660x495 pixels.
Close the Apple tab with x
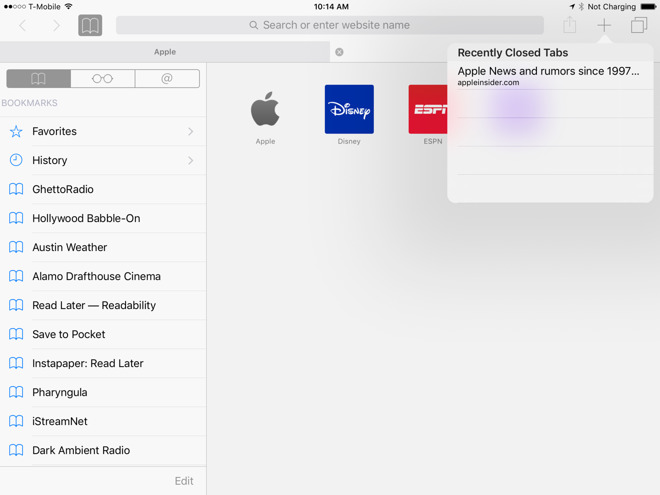[x=339, y=52]
